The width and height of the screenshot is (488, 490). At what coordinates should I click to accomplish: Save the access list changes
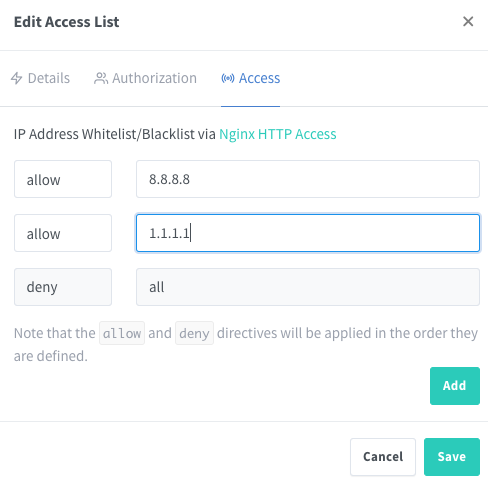452,457
